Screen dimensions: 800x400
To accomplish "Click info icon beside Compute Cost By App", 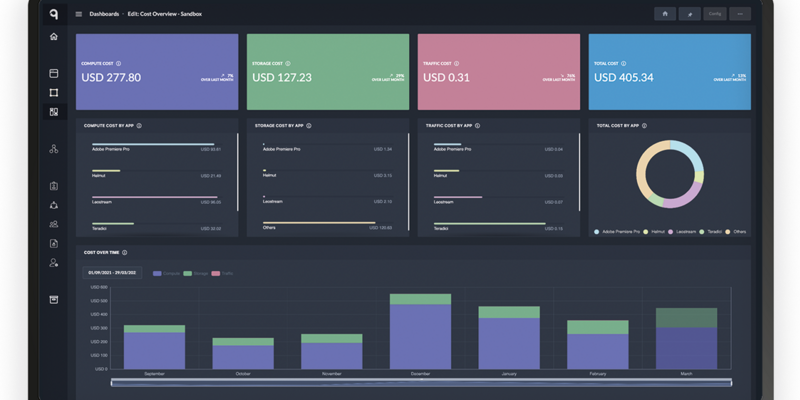I will [139, 126].
